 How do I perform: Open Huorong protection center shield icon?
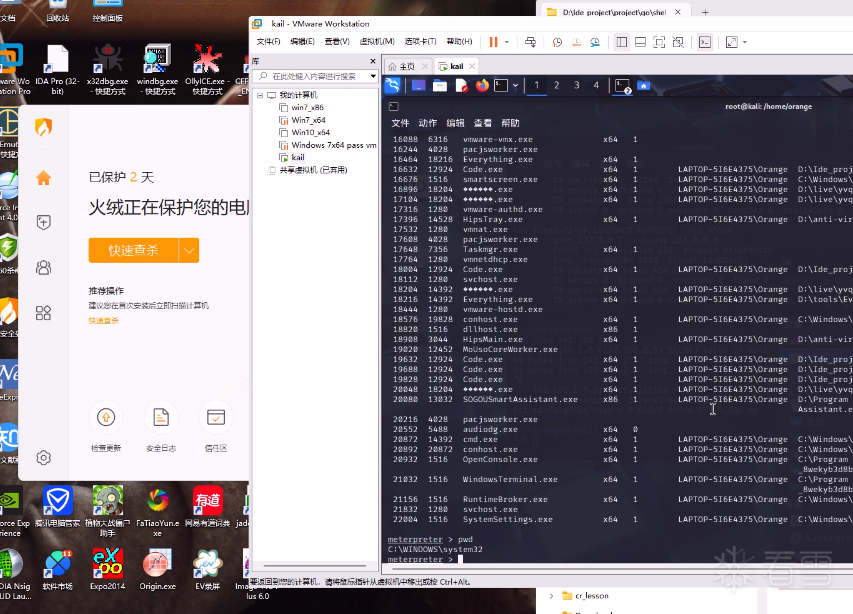tap(44, 222)
